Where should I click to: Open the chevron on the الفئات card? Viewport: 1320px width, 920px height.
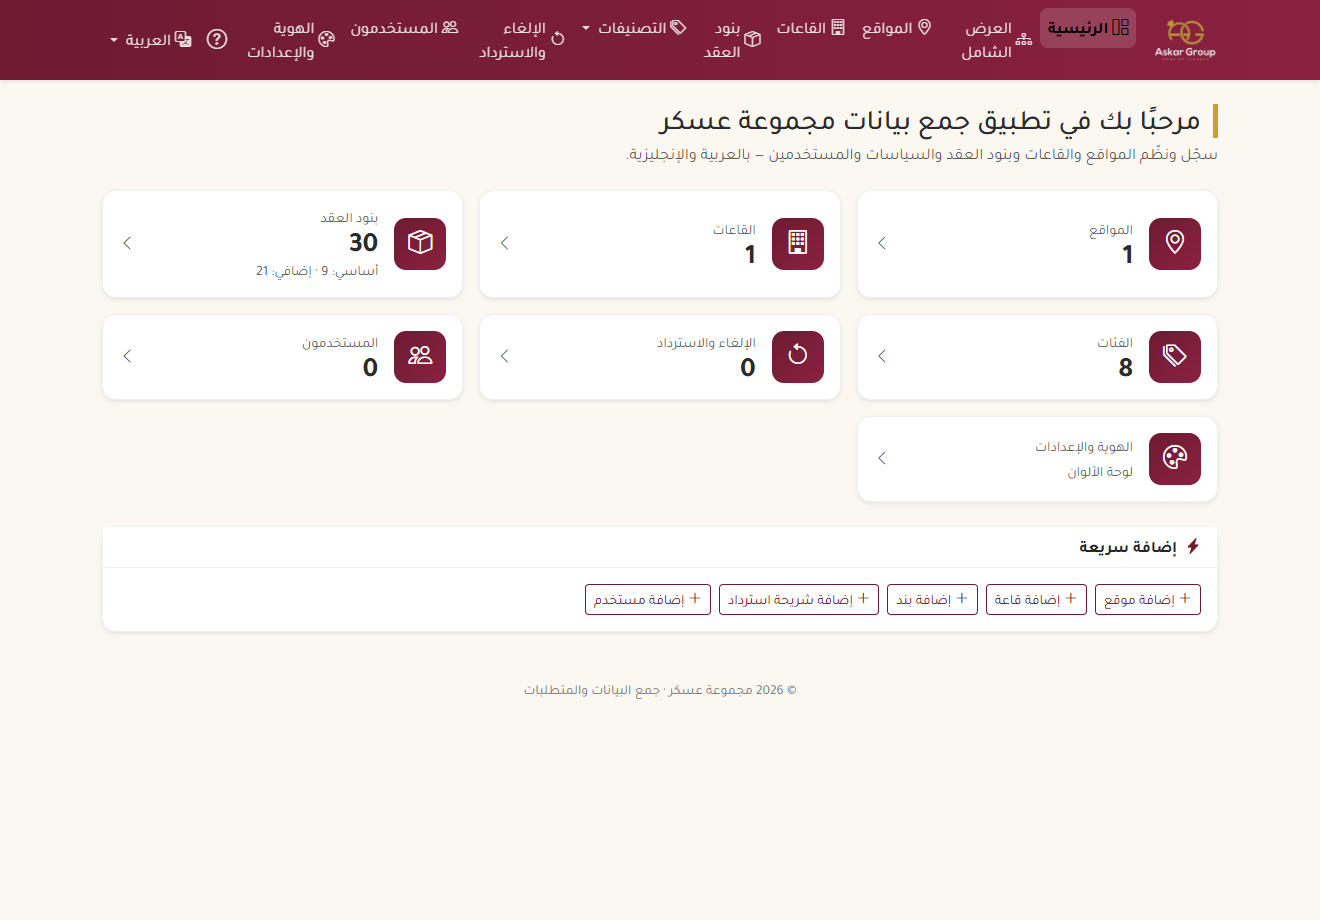pyautogui.click(x=882, y=356)
